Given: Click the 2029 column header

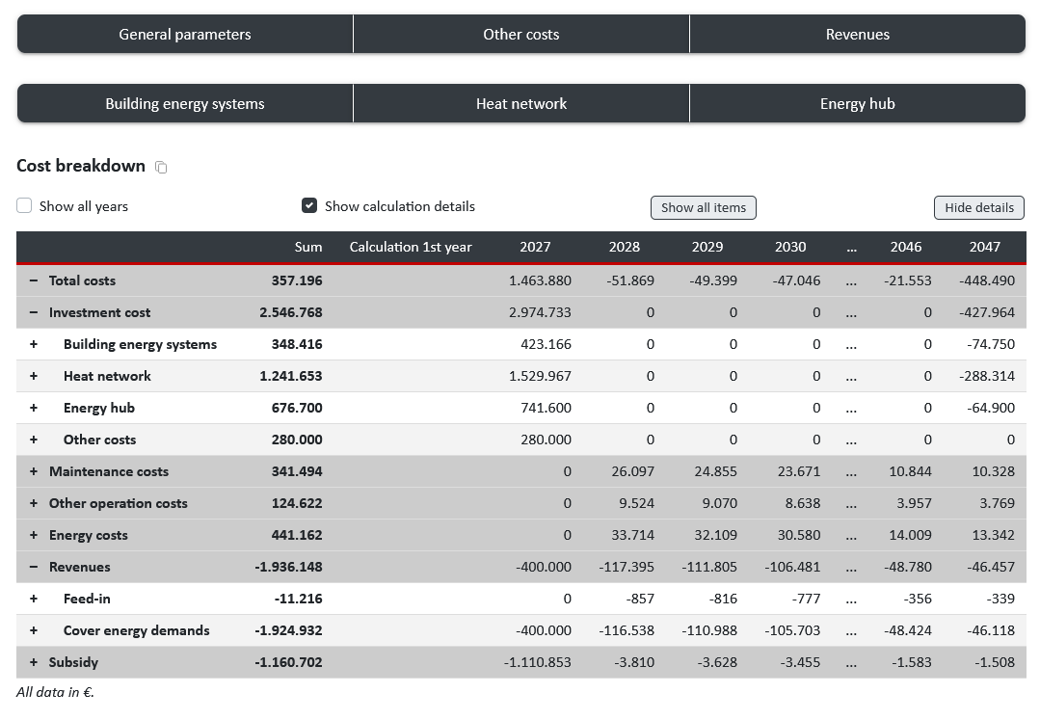Looking at the screenshot, I should (x=707, y=247).
